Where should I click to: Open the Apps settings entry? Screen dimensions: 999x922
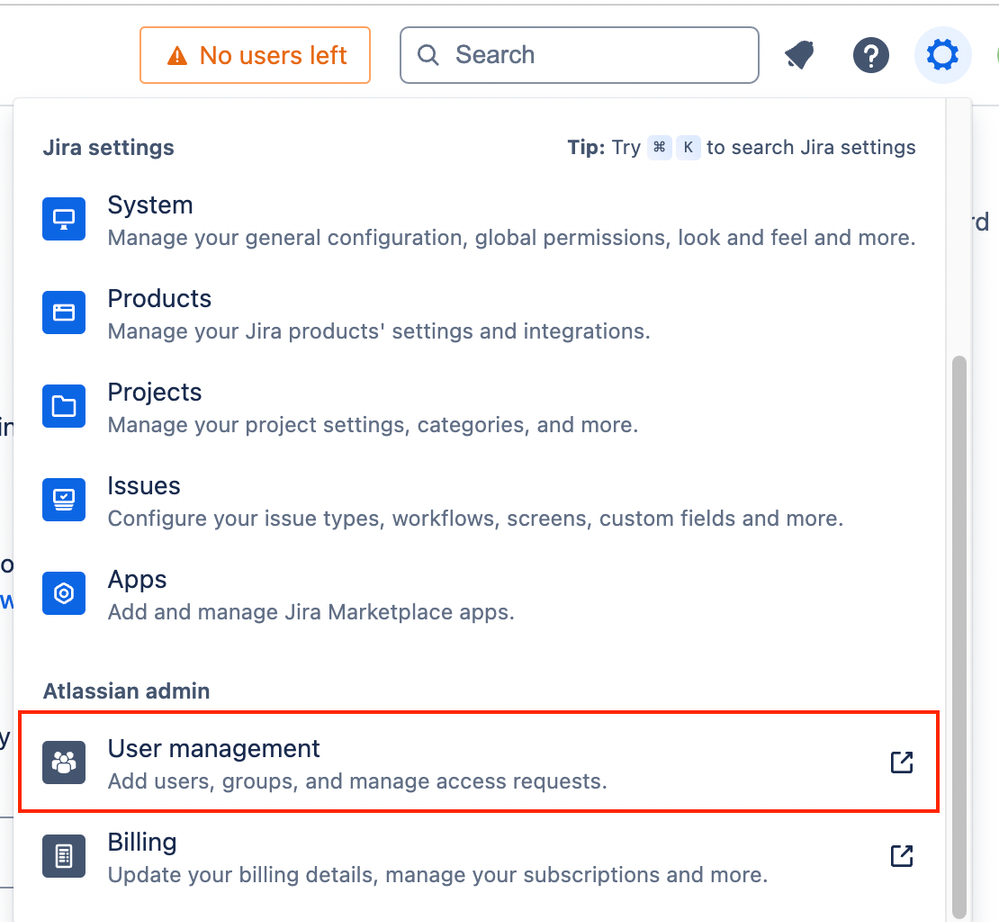click(x=478, y=594)
